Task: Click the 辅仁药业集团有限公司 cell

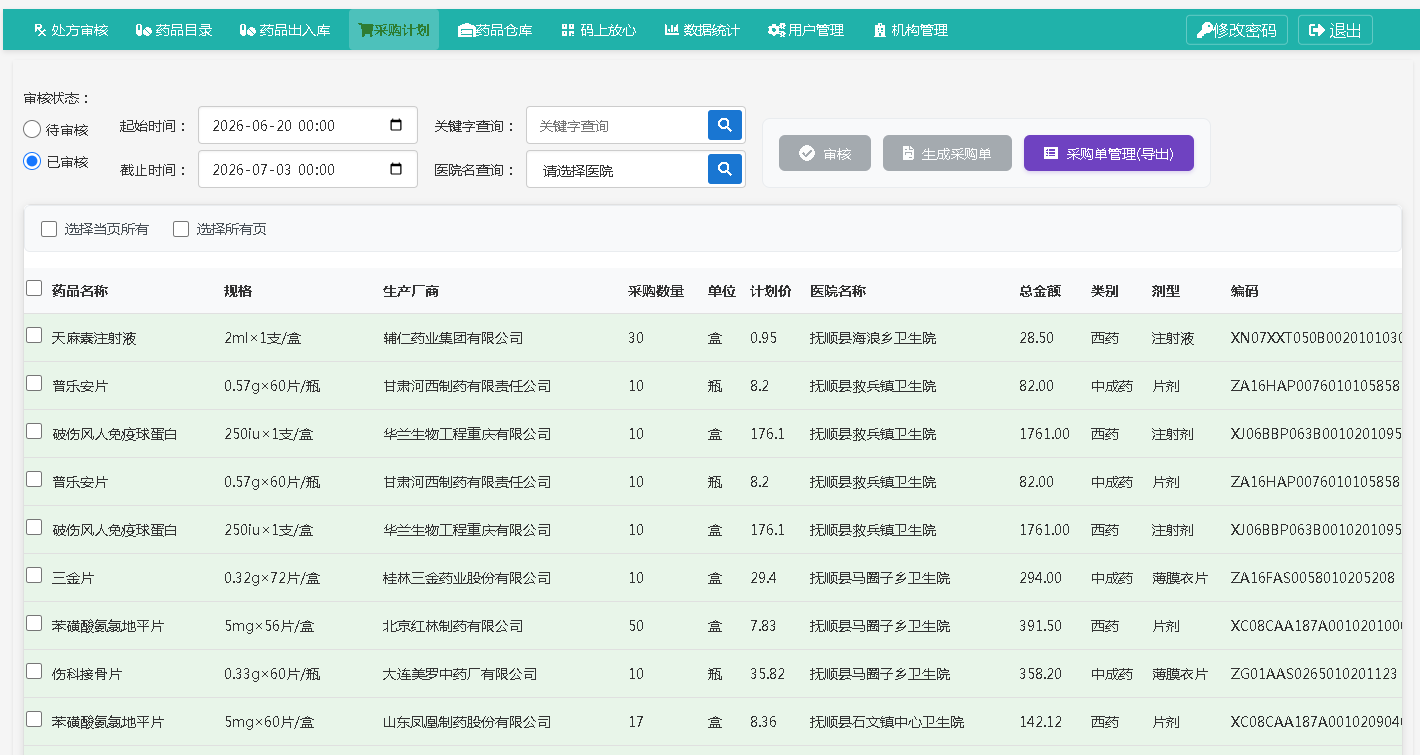Action: click(x=453, y=338)
